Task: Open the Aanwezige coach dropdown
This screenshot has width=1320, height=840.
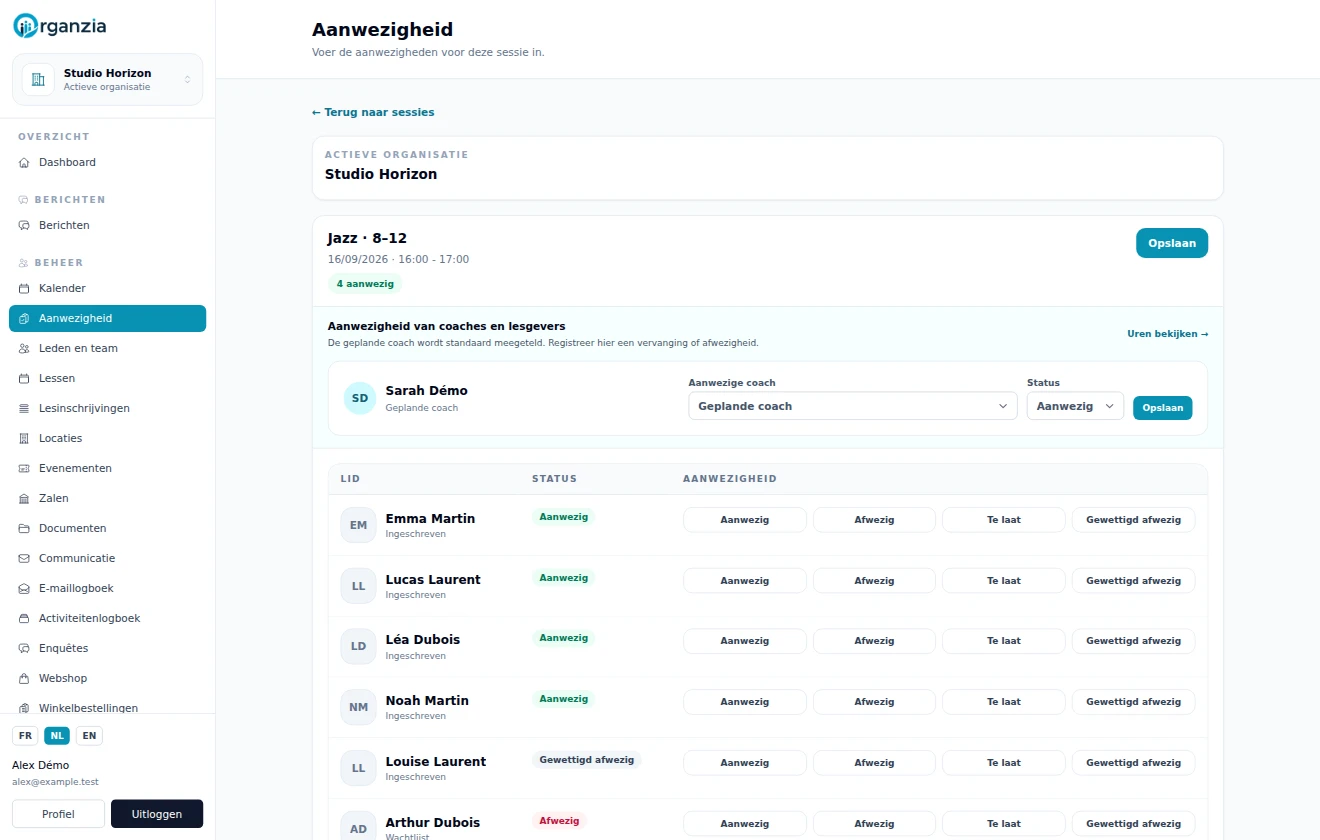Action: point(853,406)
